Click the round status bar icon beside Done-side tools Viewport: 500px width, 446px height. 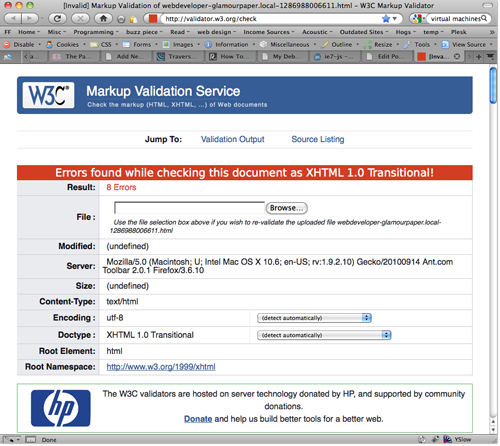[x=422, y=440]
